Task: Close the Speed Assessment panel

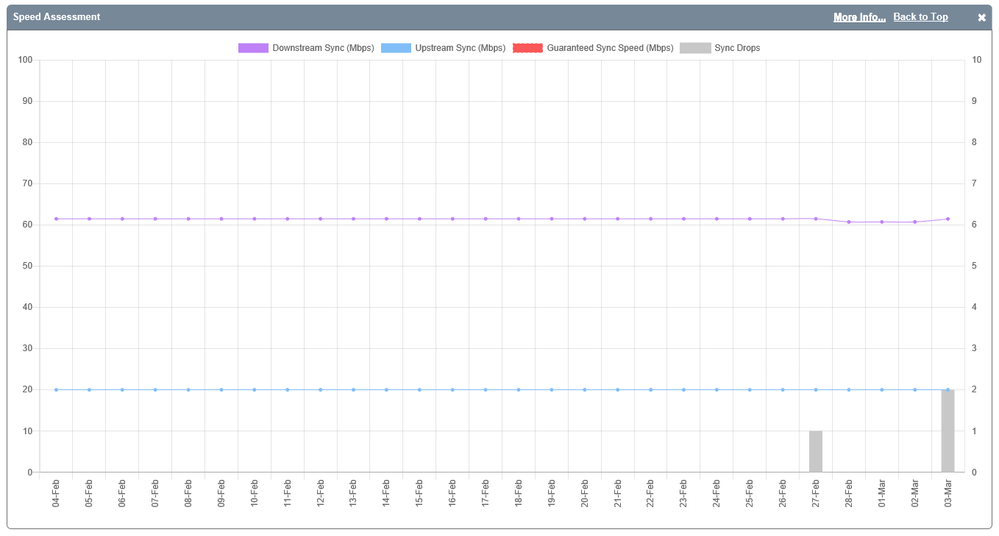Action: [x=981, y=17]
